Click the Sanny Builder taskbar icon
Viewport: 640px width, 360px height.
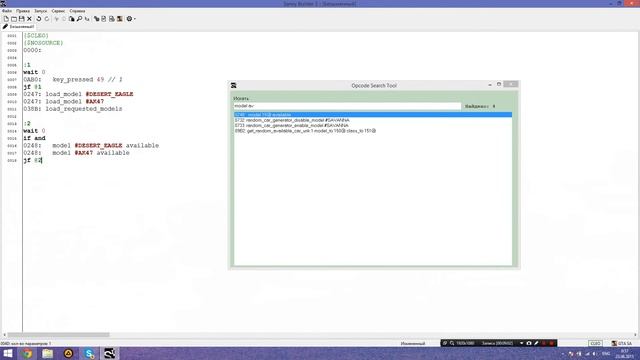109,353
